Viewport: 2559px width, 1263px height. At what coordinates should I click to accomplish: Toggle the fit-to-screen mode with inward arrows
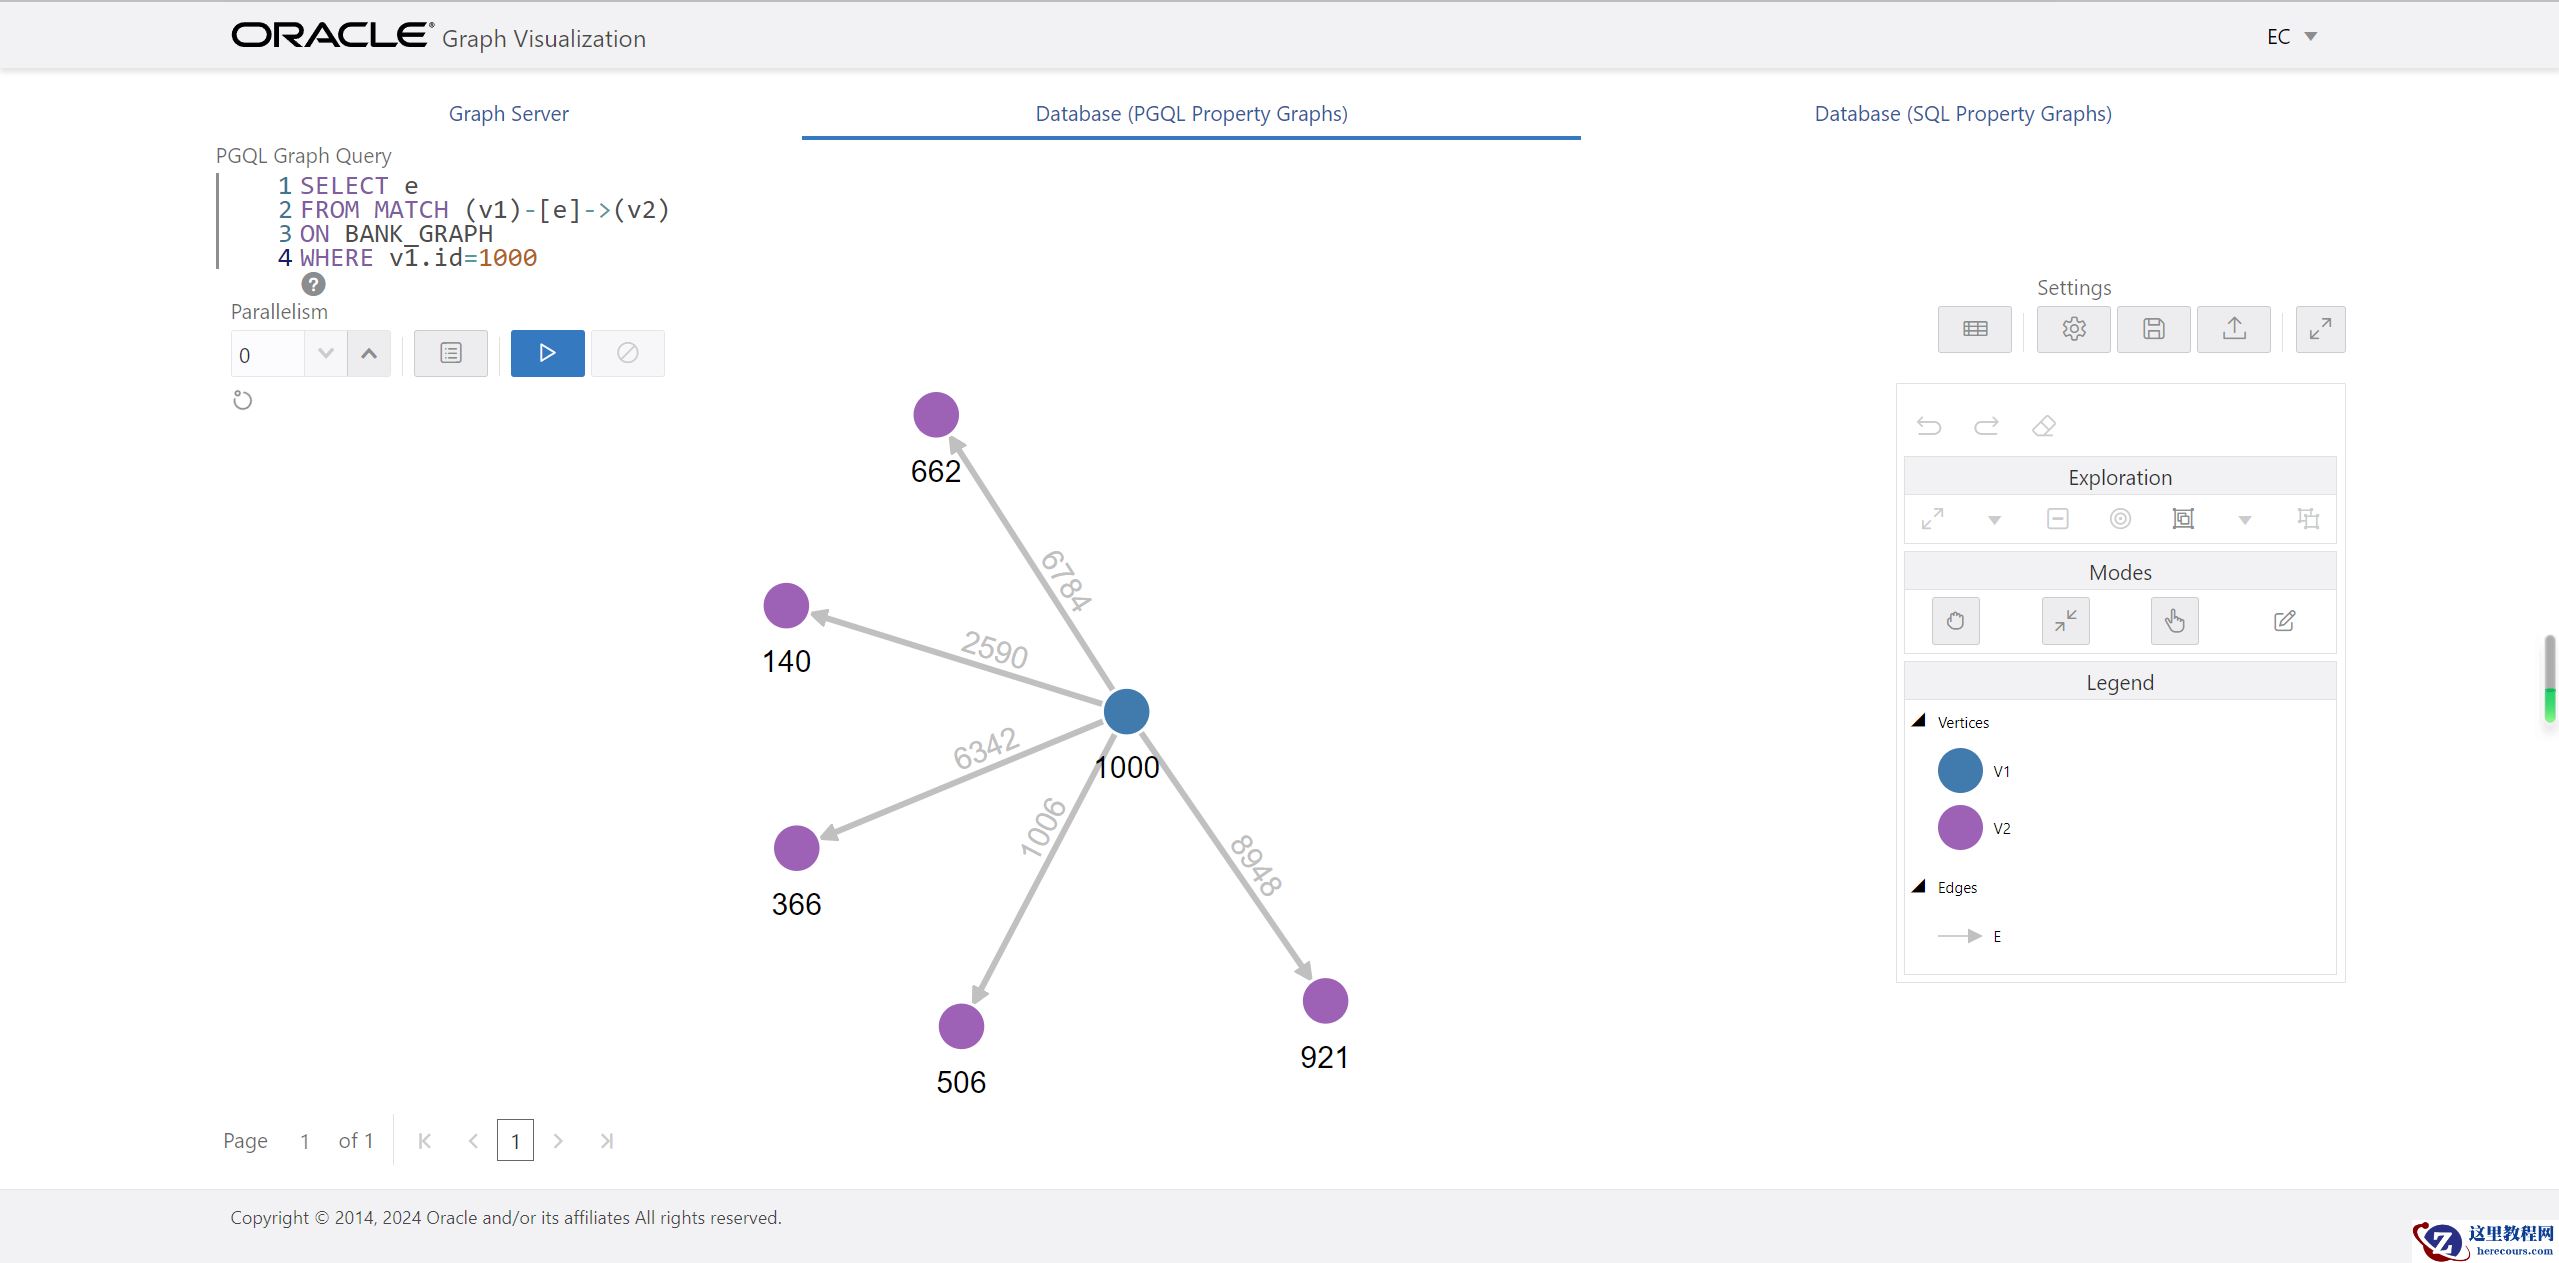[2065, 621]
